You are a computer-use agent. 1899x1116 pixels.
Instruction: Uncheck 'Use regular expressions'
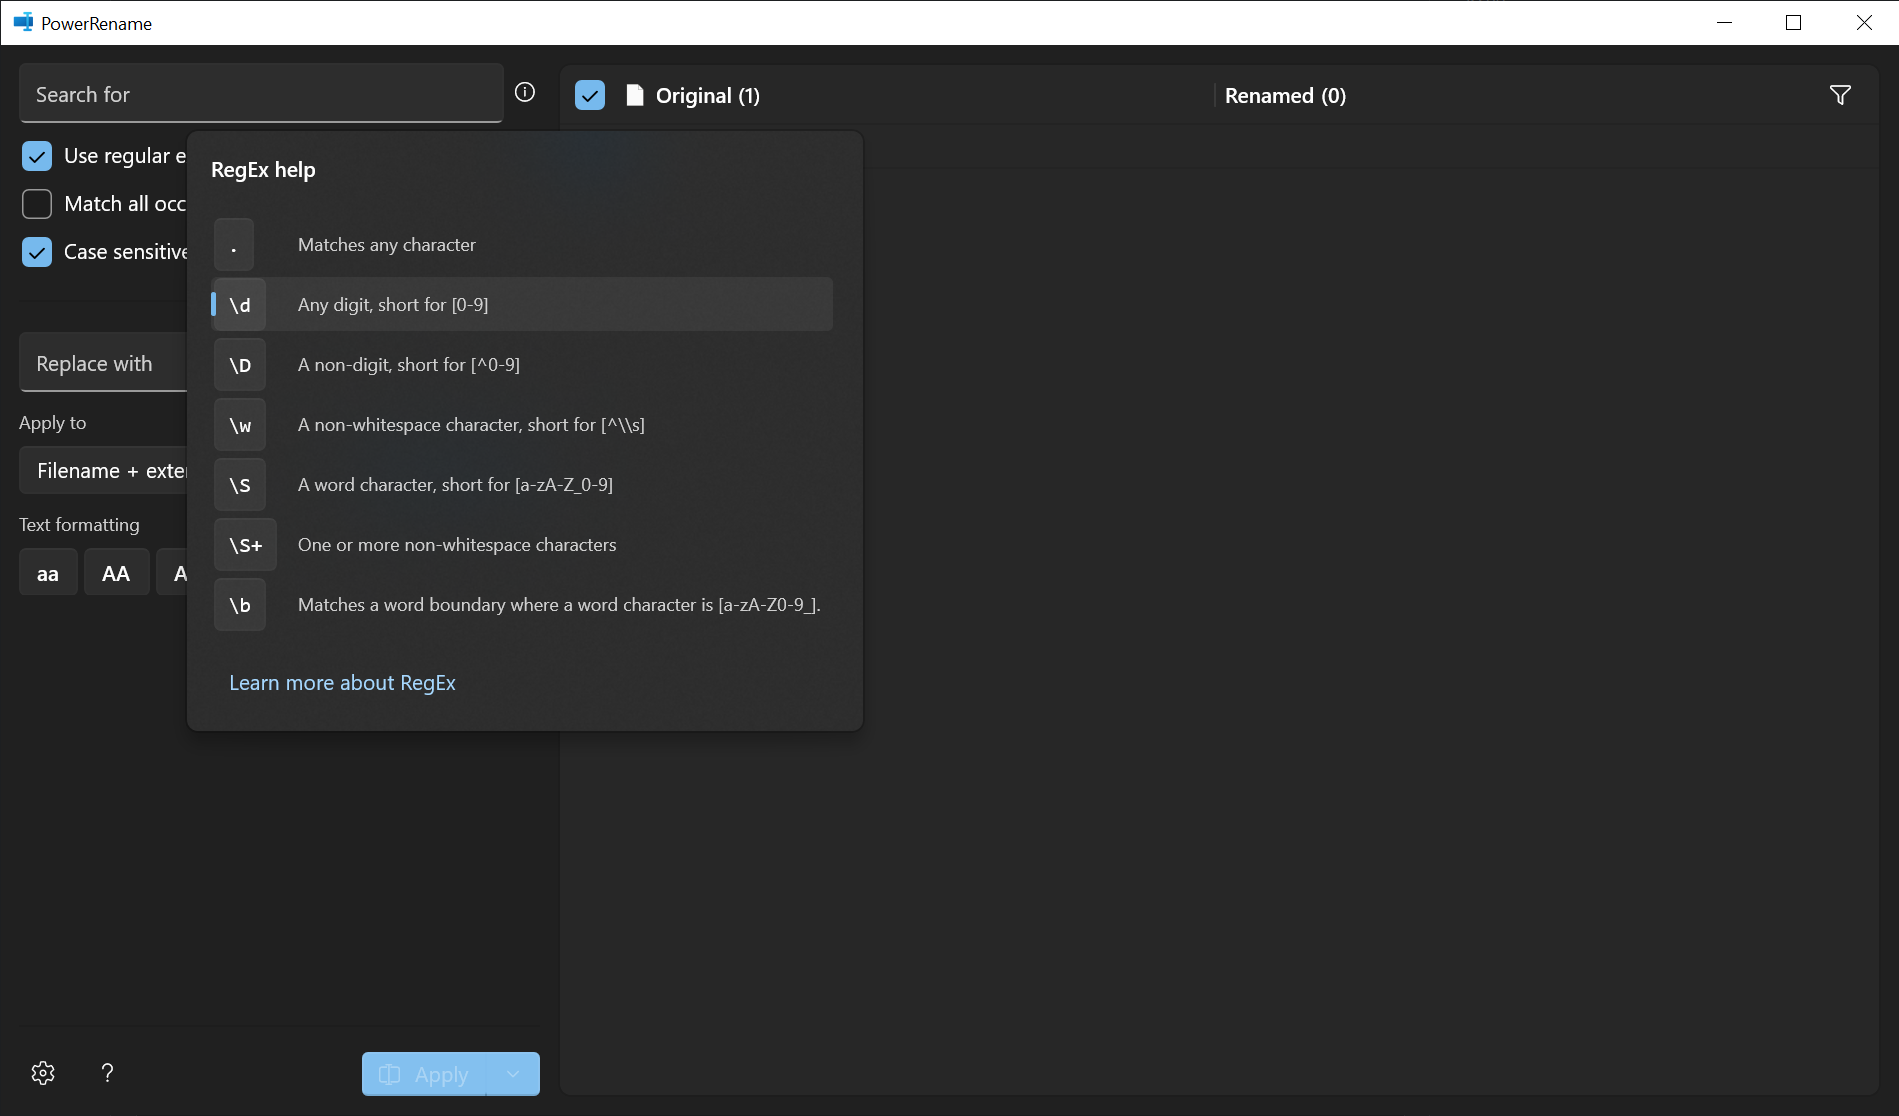pos(36,156)
